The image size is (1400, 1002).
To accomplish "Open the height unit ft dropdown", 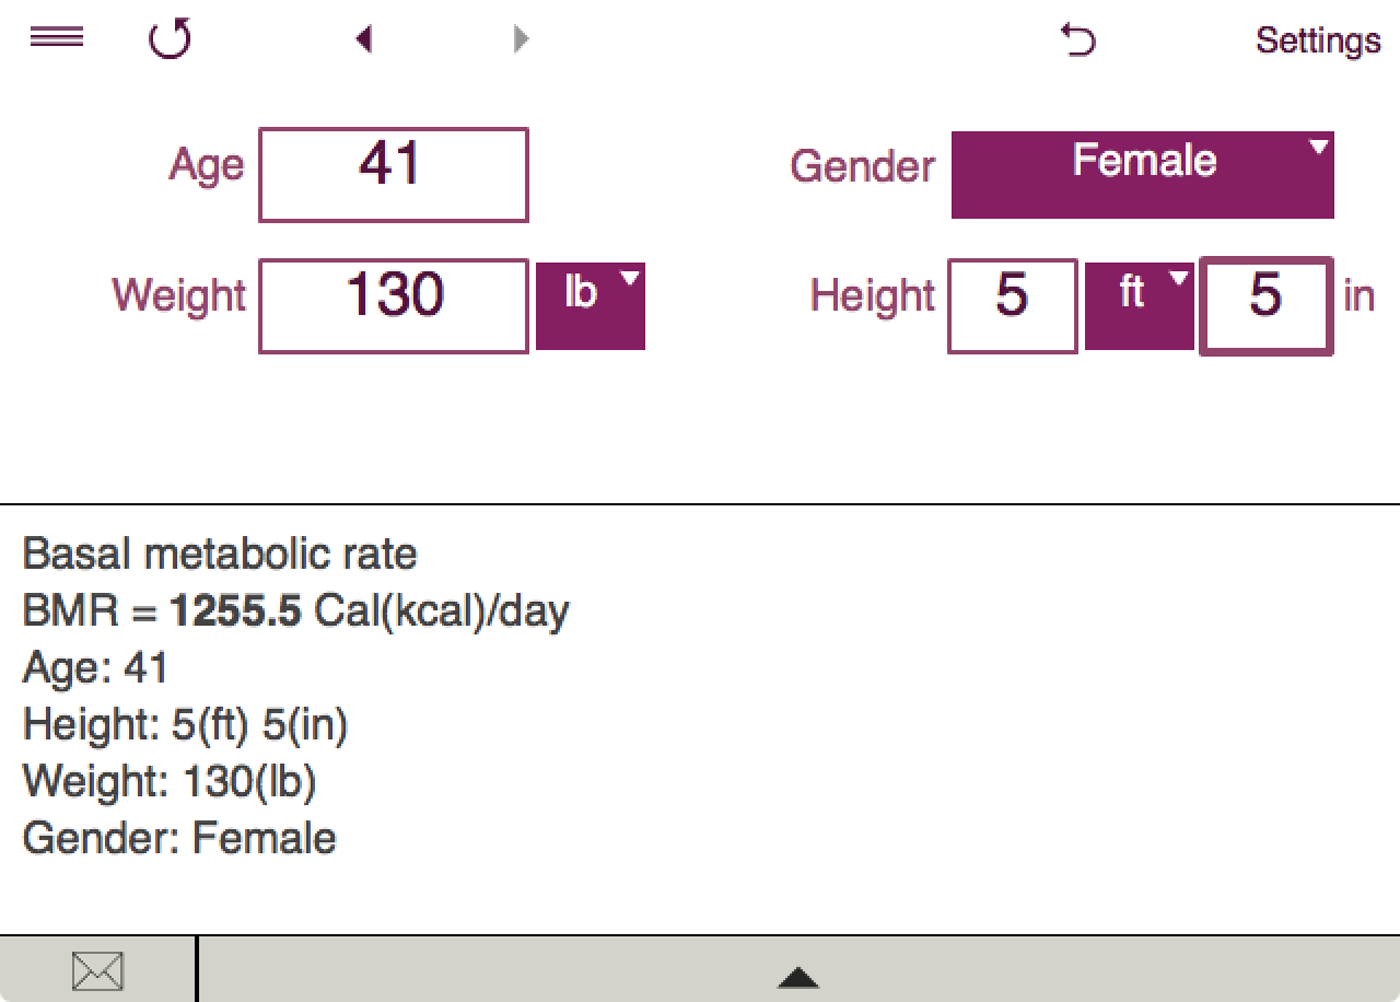I will pos(1138,305).
